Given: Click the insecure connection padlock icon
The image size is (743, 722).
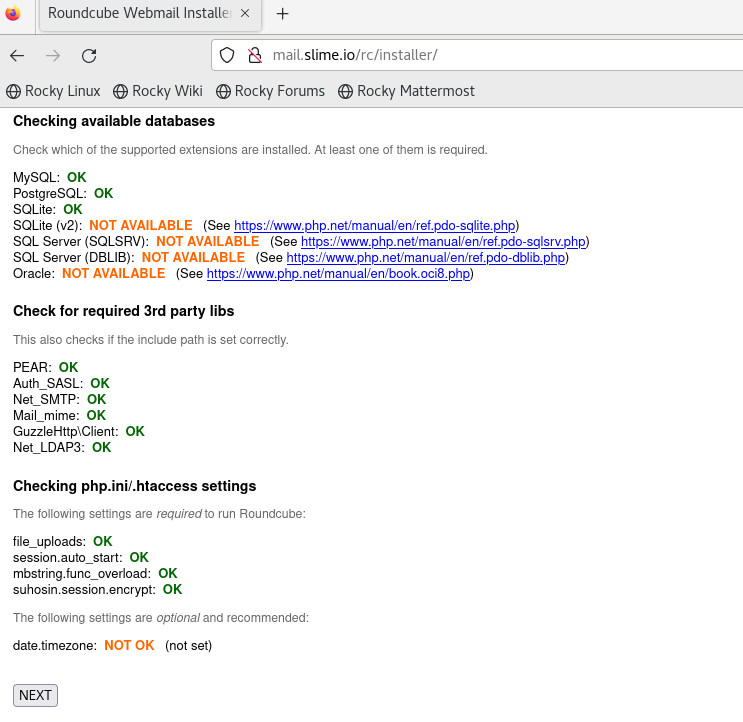Looking at the screenshot, I should [255, 55].
